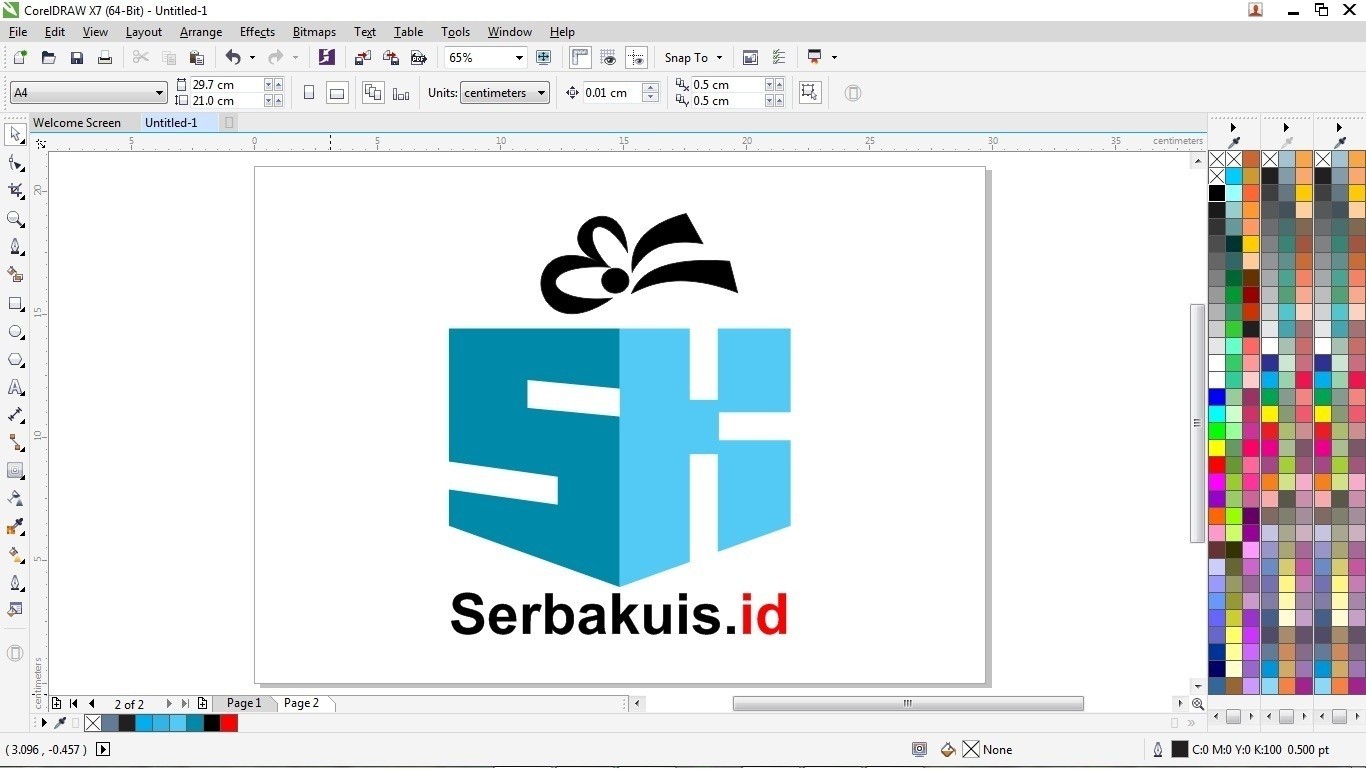Select the Drop Shadow tool

pyautogui.click(x=15, y=470)
